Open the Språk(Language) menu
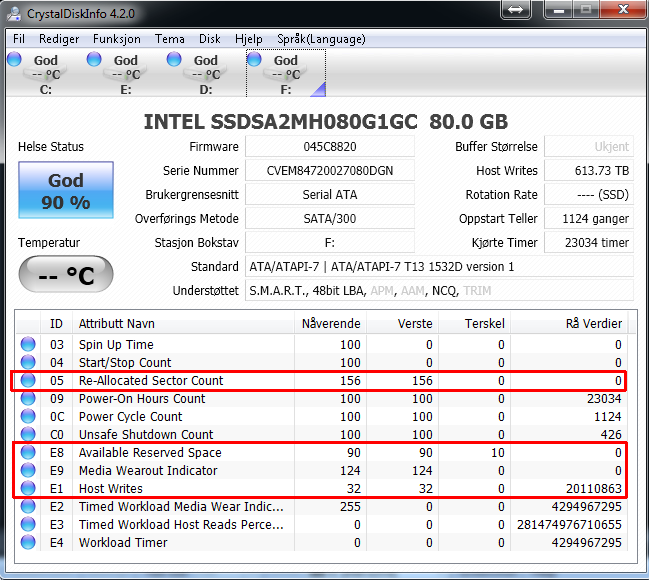Image resolution: width=649 pixels, height=580 pixels. 321,39
